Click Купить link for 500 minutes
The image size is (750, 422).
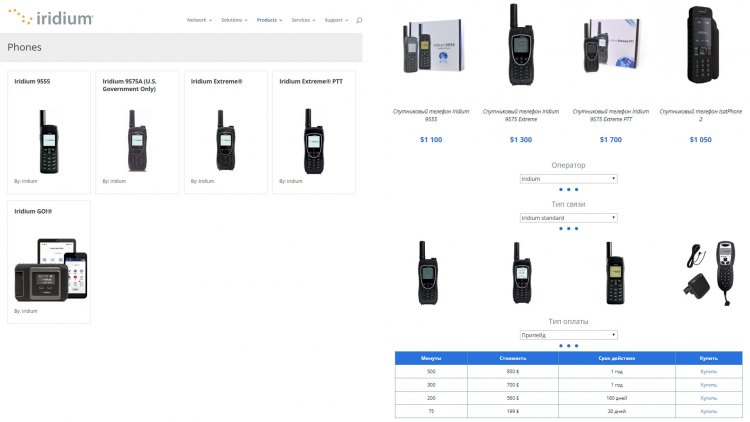[708, 371]
